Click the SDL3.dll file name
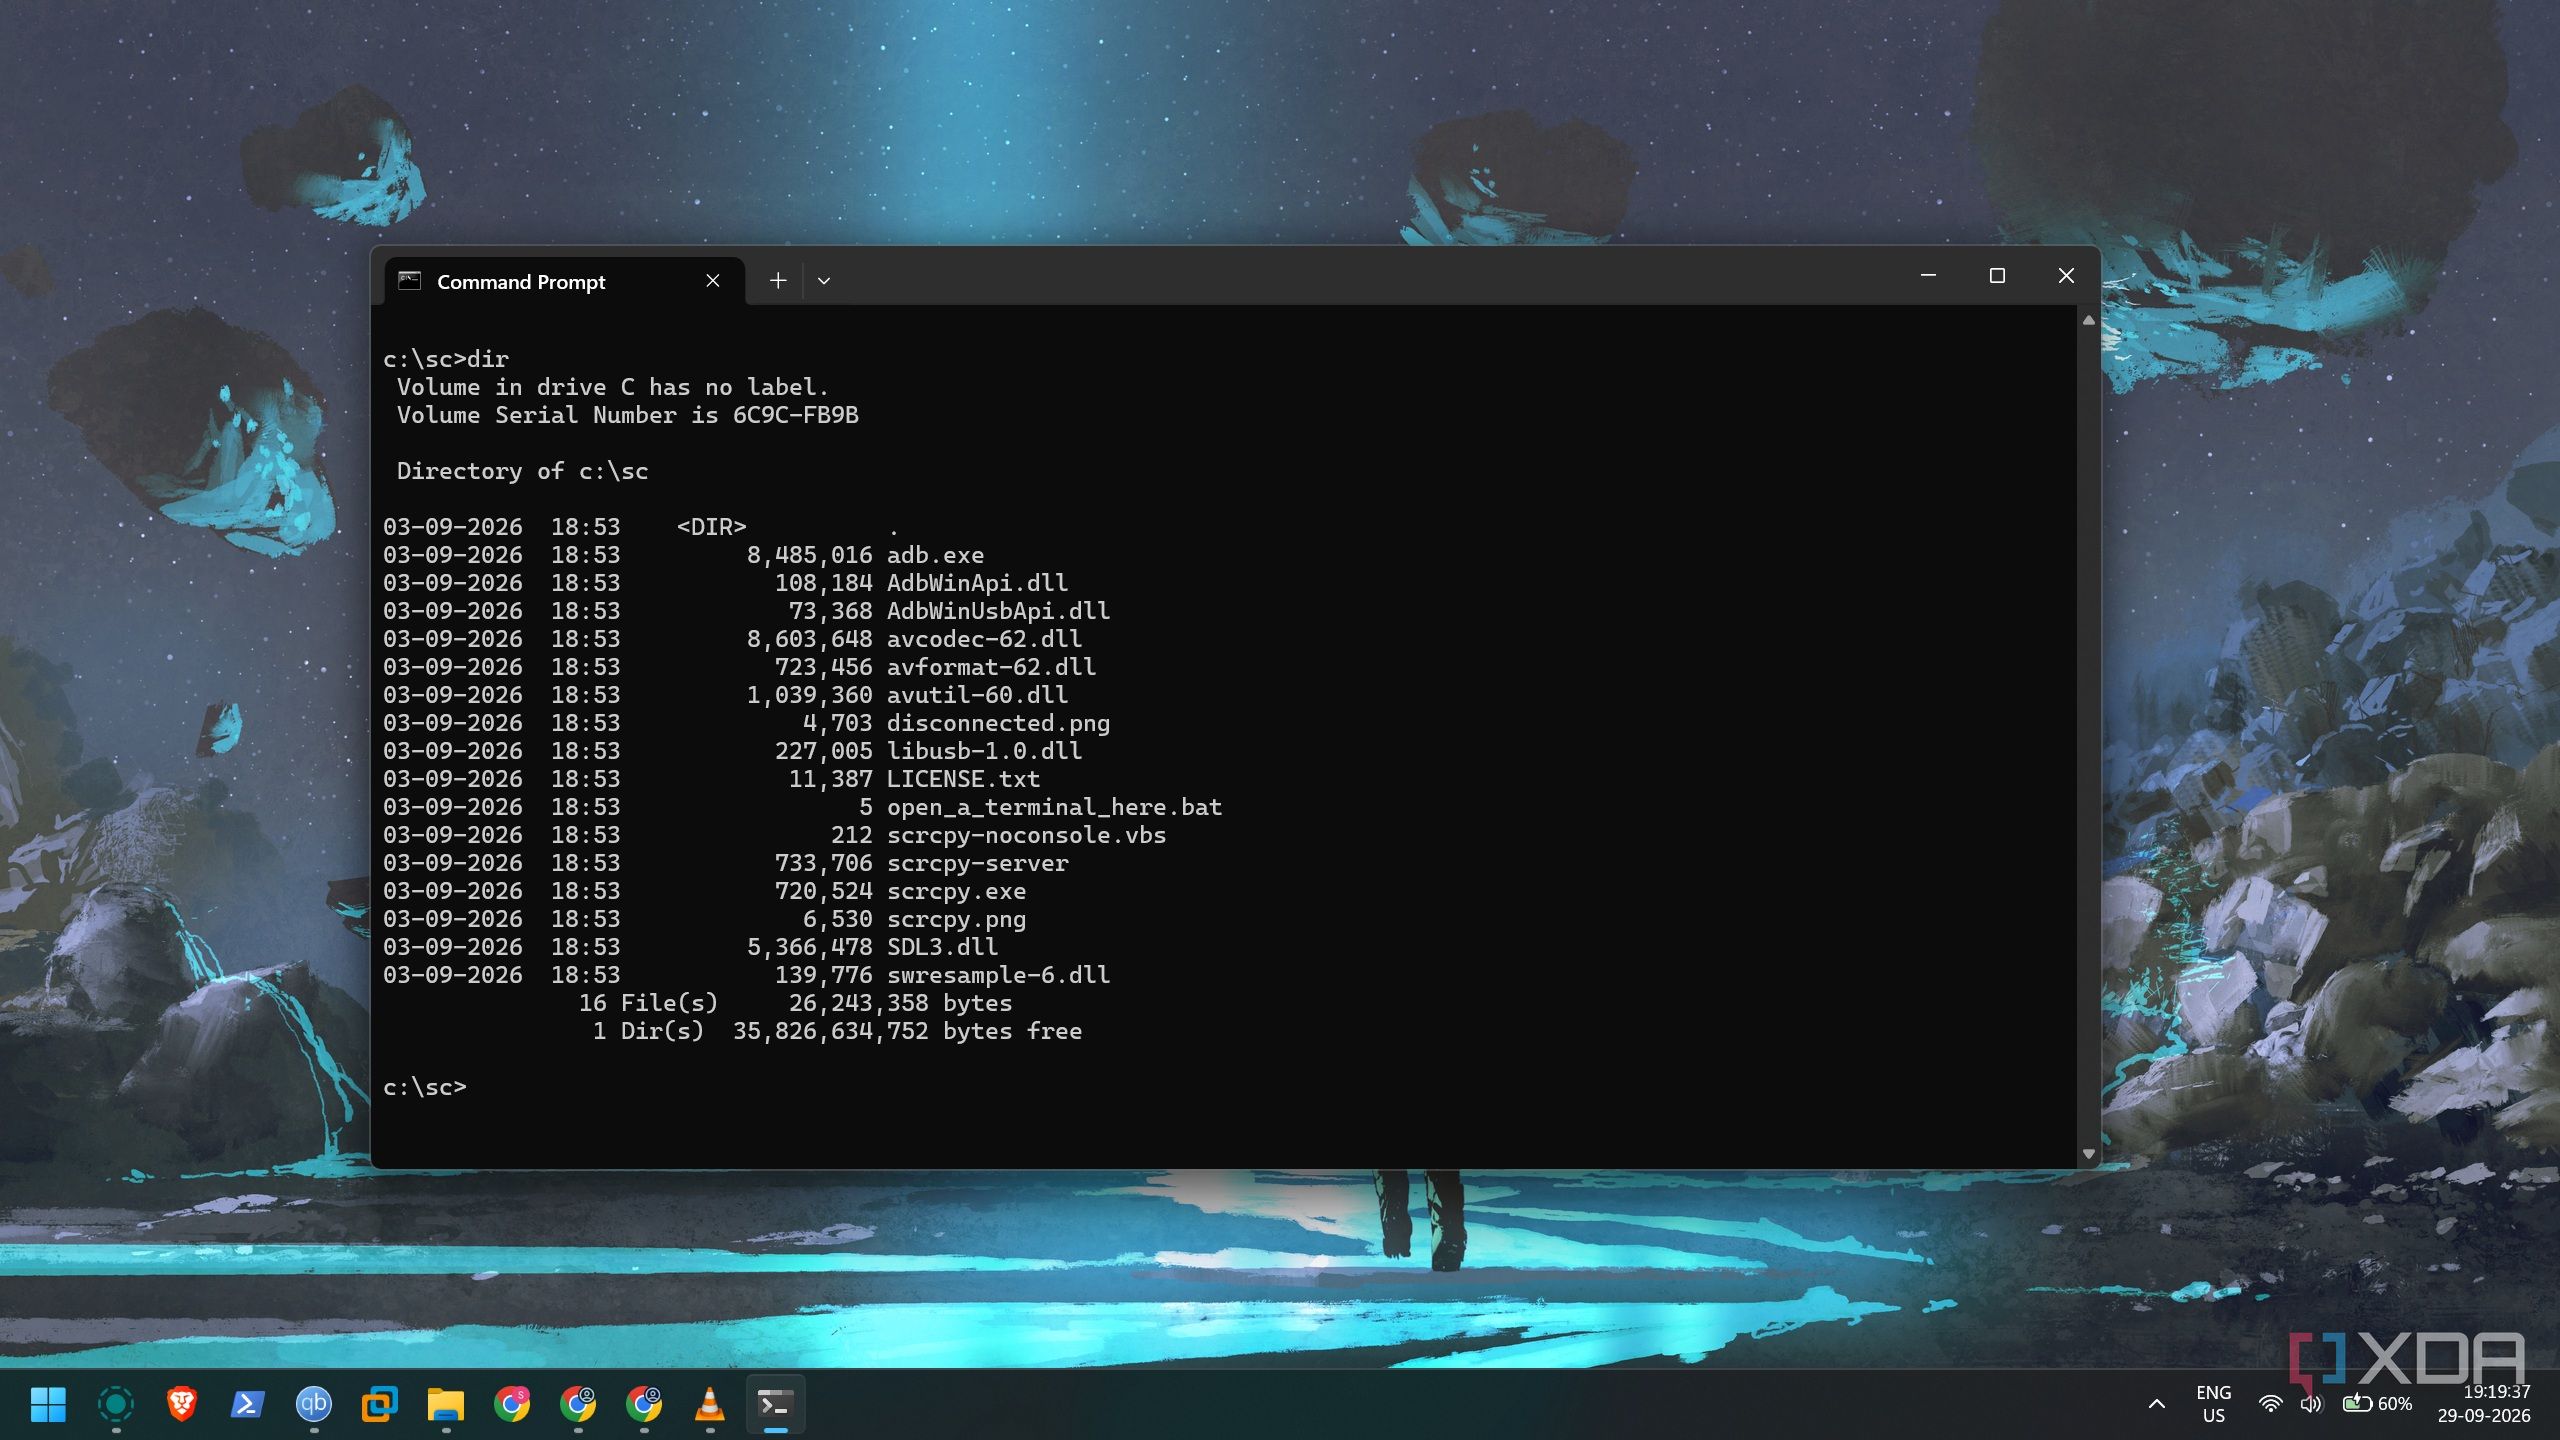Viewport: 2560px width, 1440px height. 942,947
